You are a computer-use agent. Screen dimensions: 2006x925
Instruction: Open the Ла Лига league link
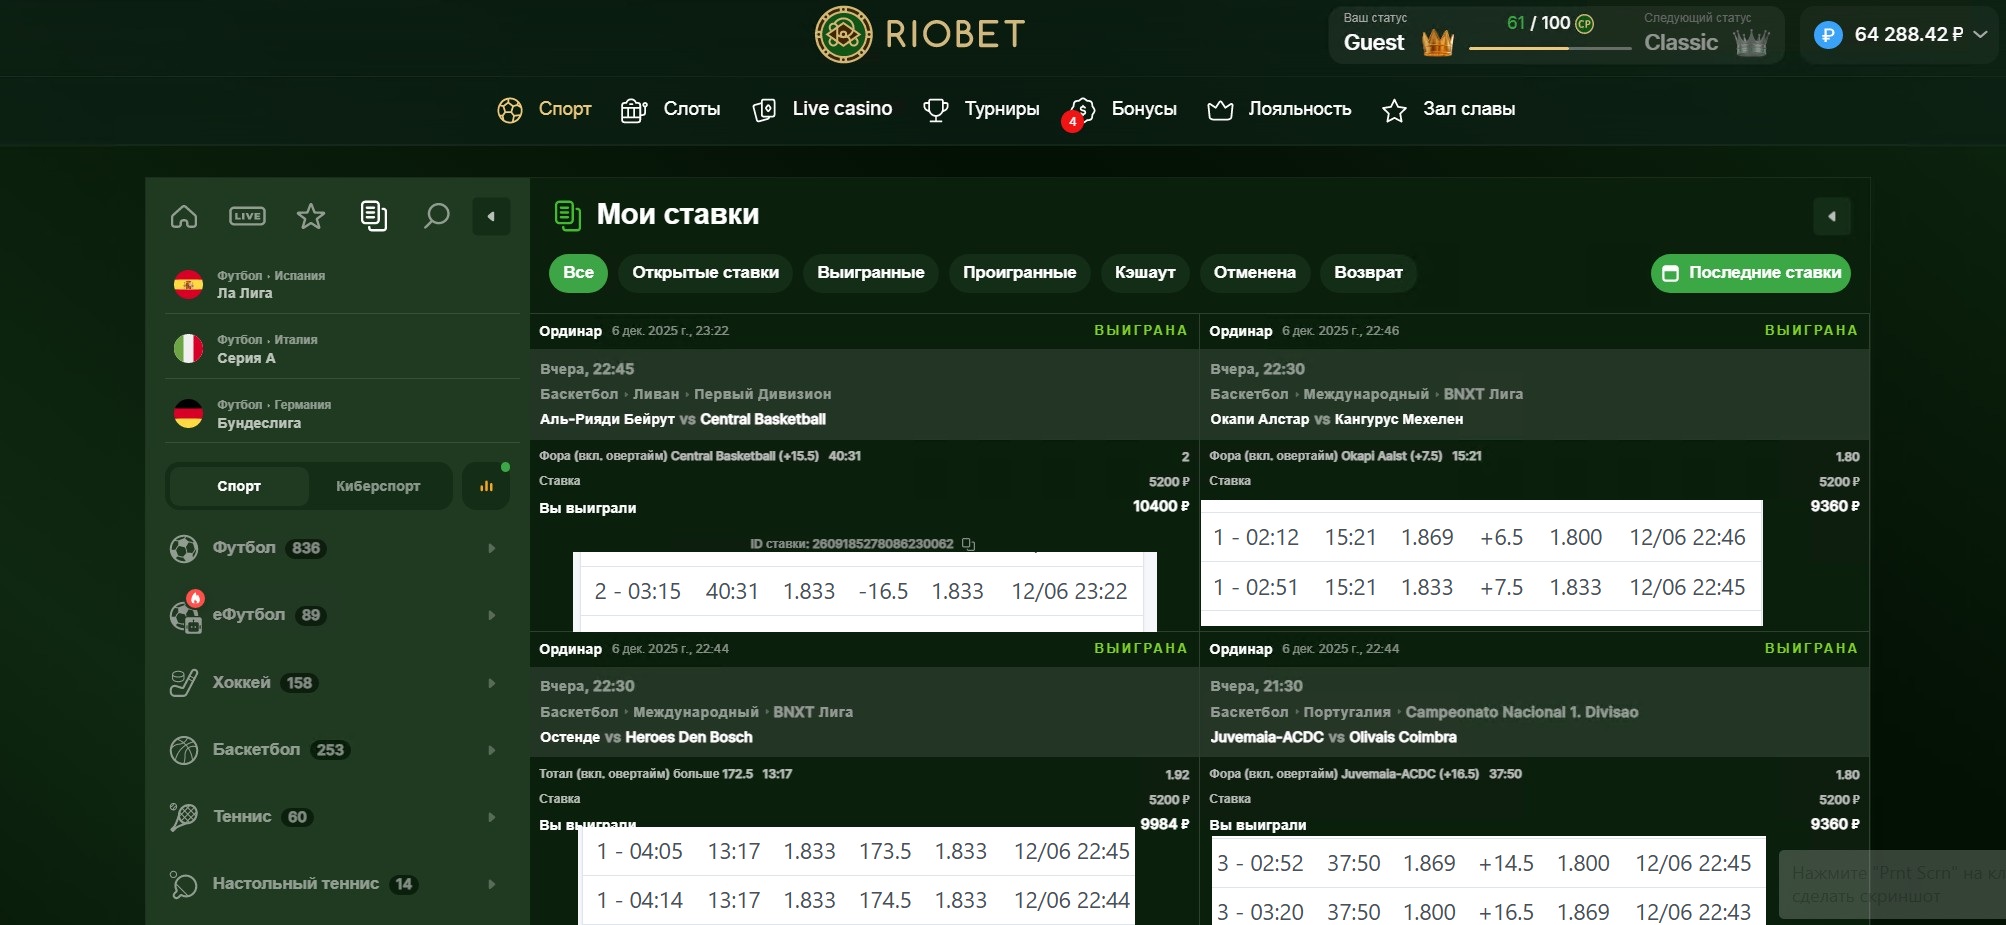click(245, 293)
